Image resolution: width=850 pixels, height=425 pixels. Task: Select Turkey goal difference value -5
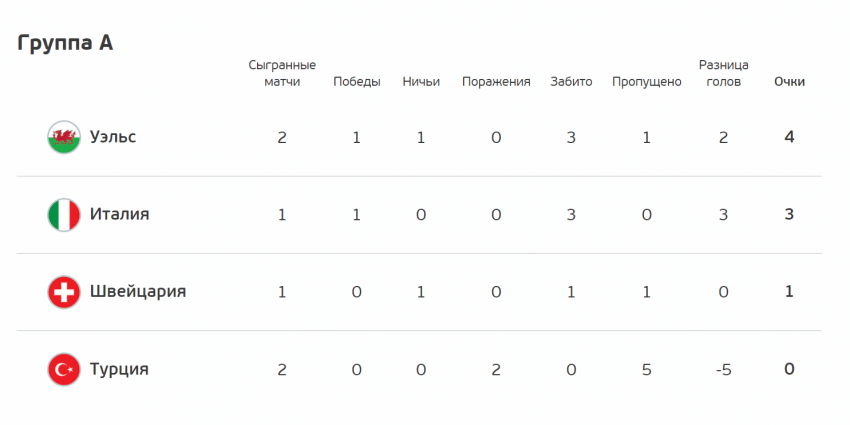point(724,370)
